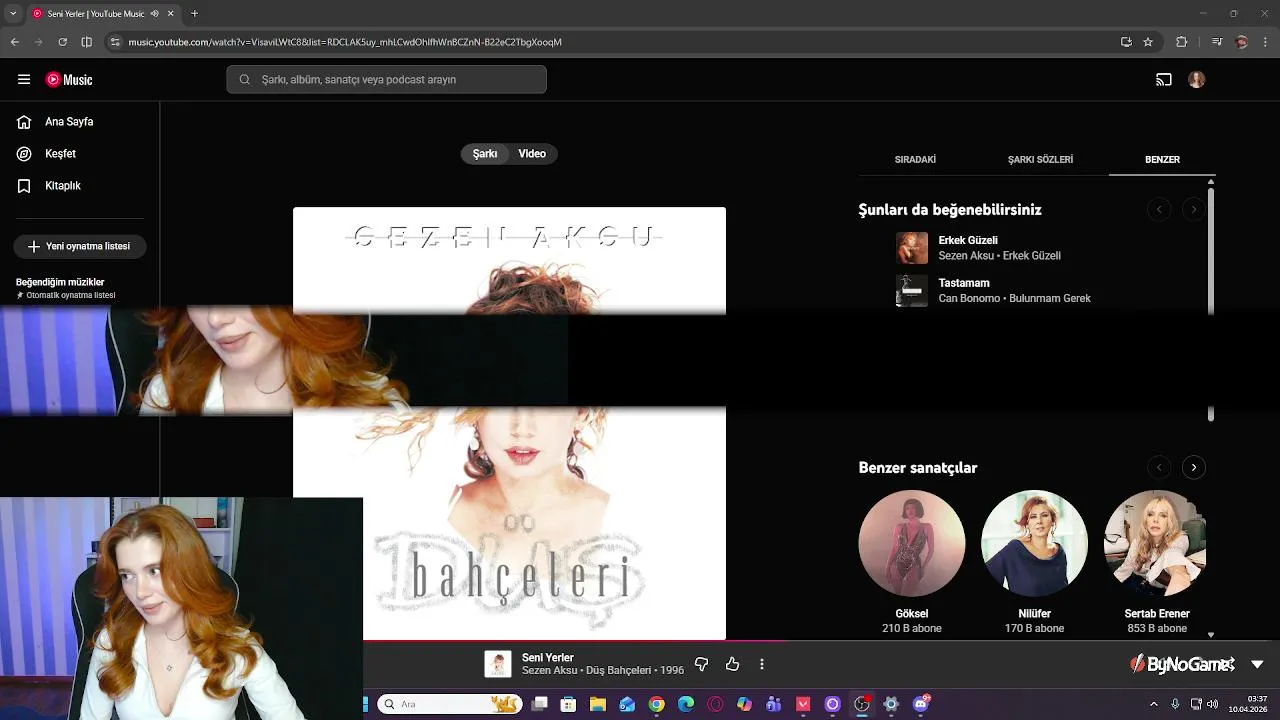Show next items in Şunları da beğenebilirsiniz

(1193, 210)
